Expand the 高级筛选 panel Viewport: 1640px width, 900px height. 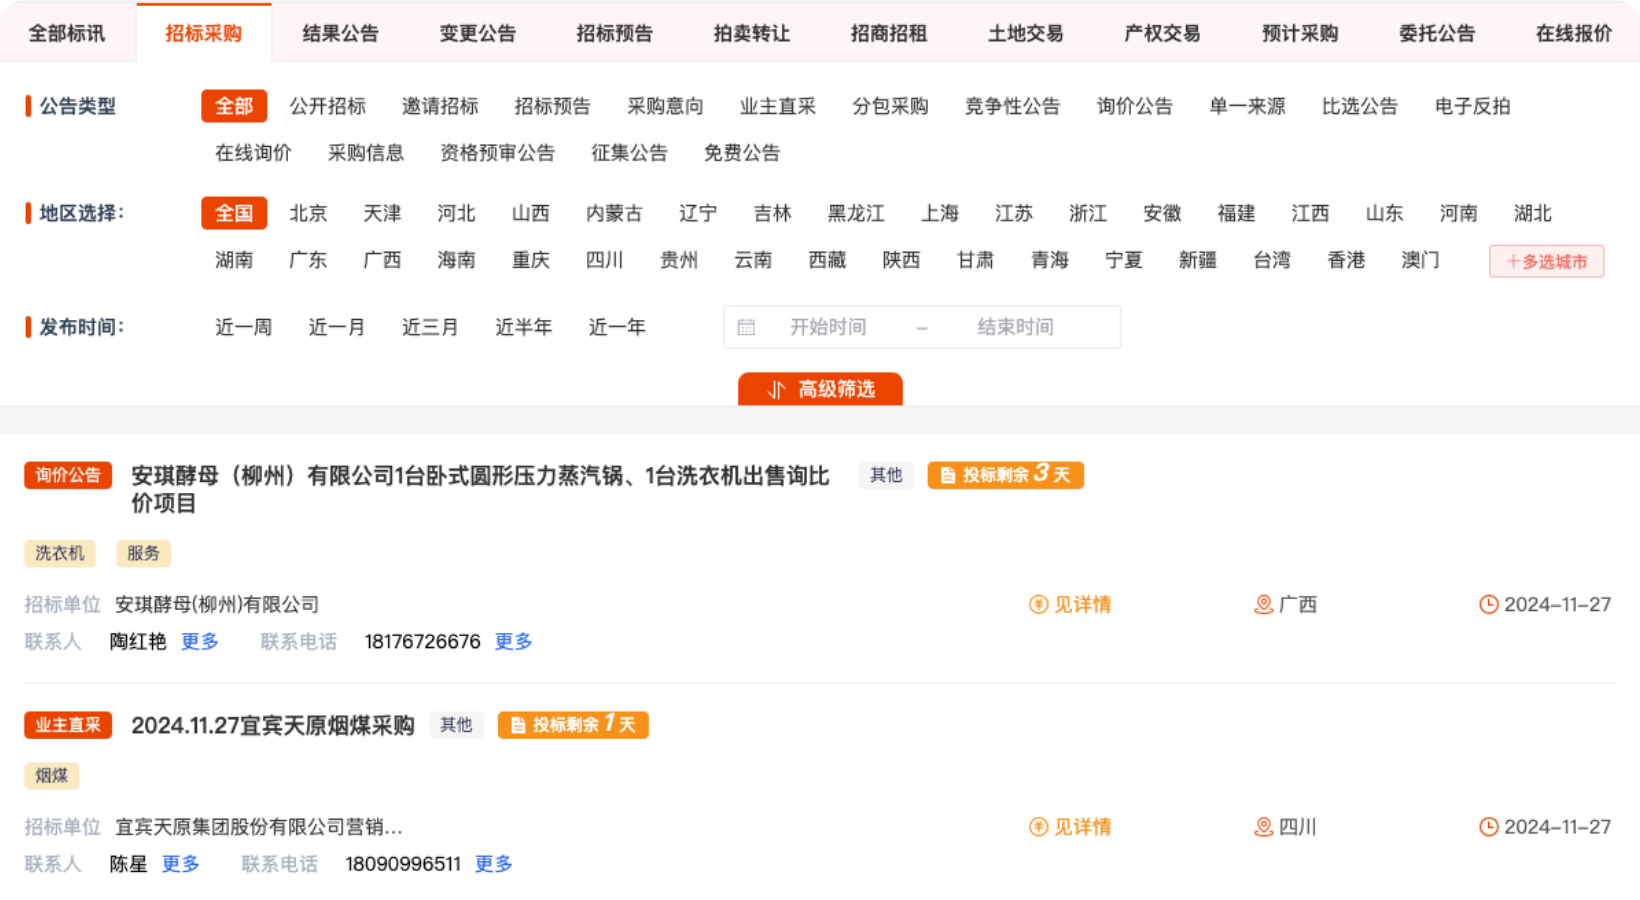pos(820,389)
